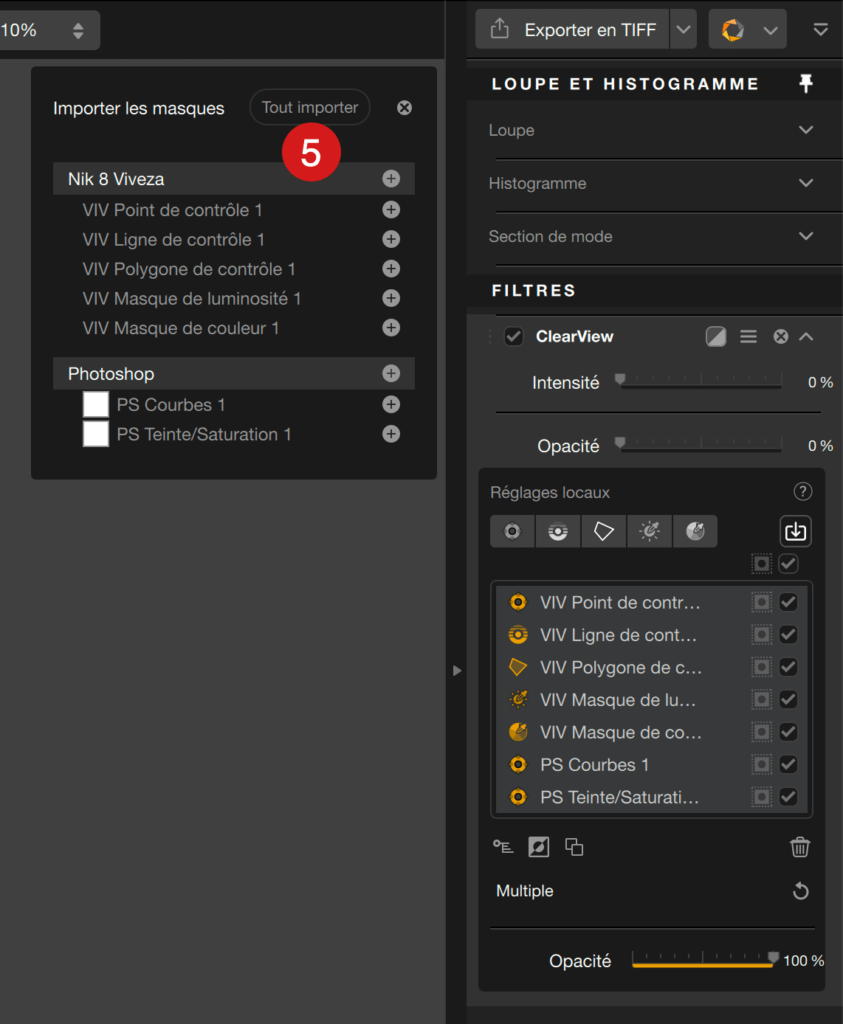Show mask for VIV Point de contr… row
The image size is (843, 1024).
click(761, 602)
